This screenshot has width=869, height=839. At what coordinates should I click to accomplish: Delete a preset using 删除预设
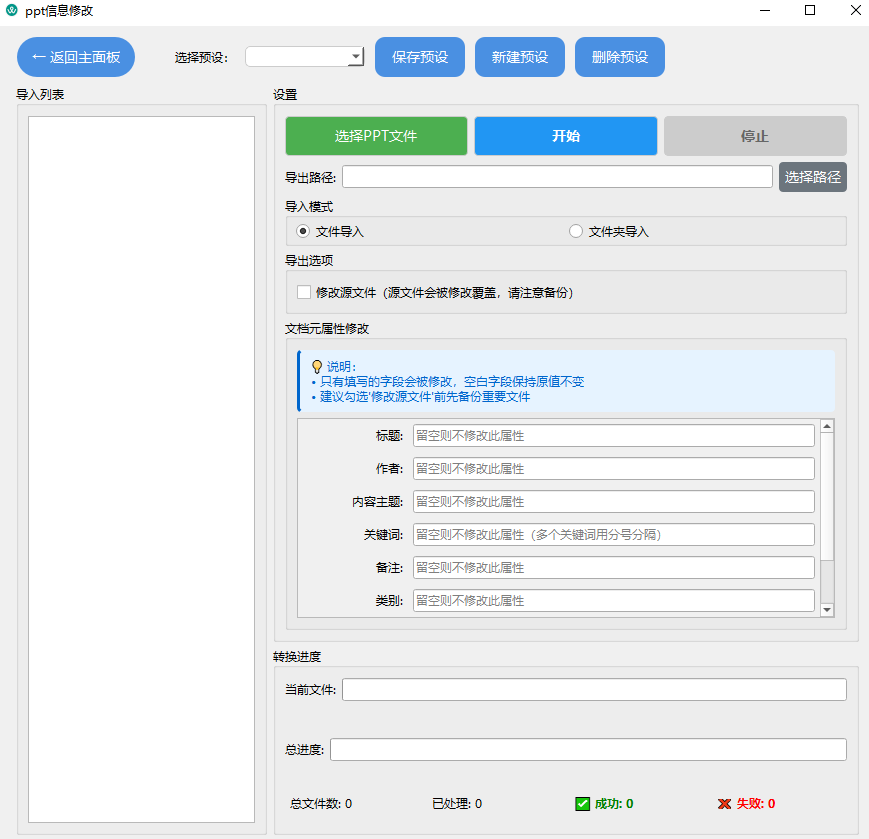619,56
